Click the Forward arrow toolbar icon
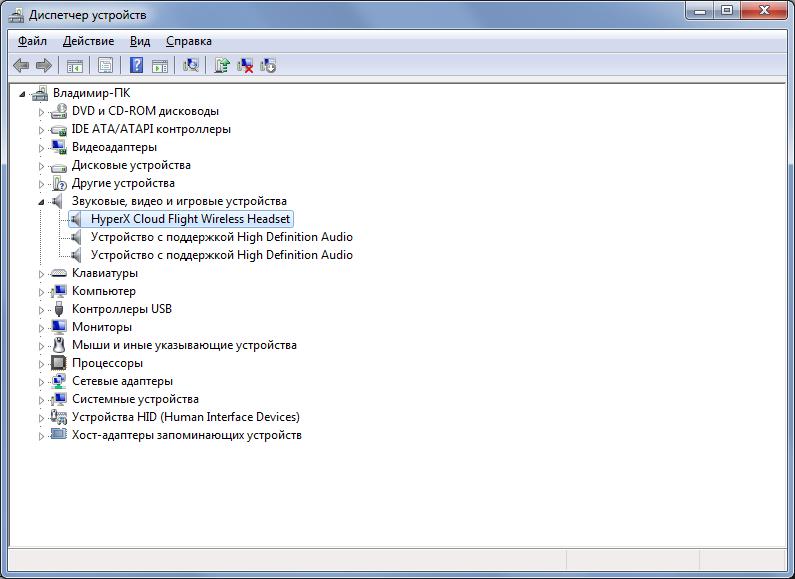This screenshot has width=795, height=579. [x=45, y=65]
